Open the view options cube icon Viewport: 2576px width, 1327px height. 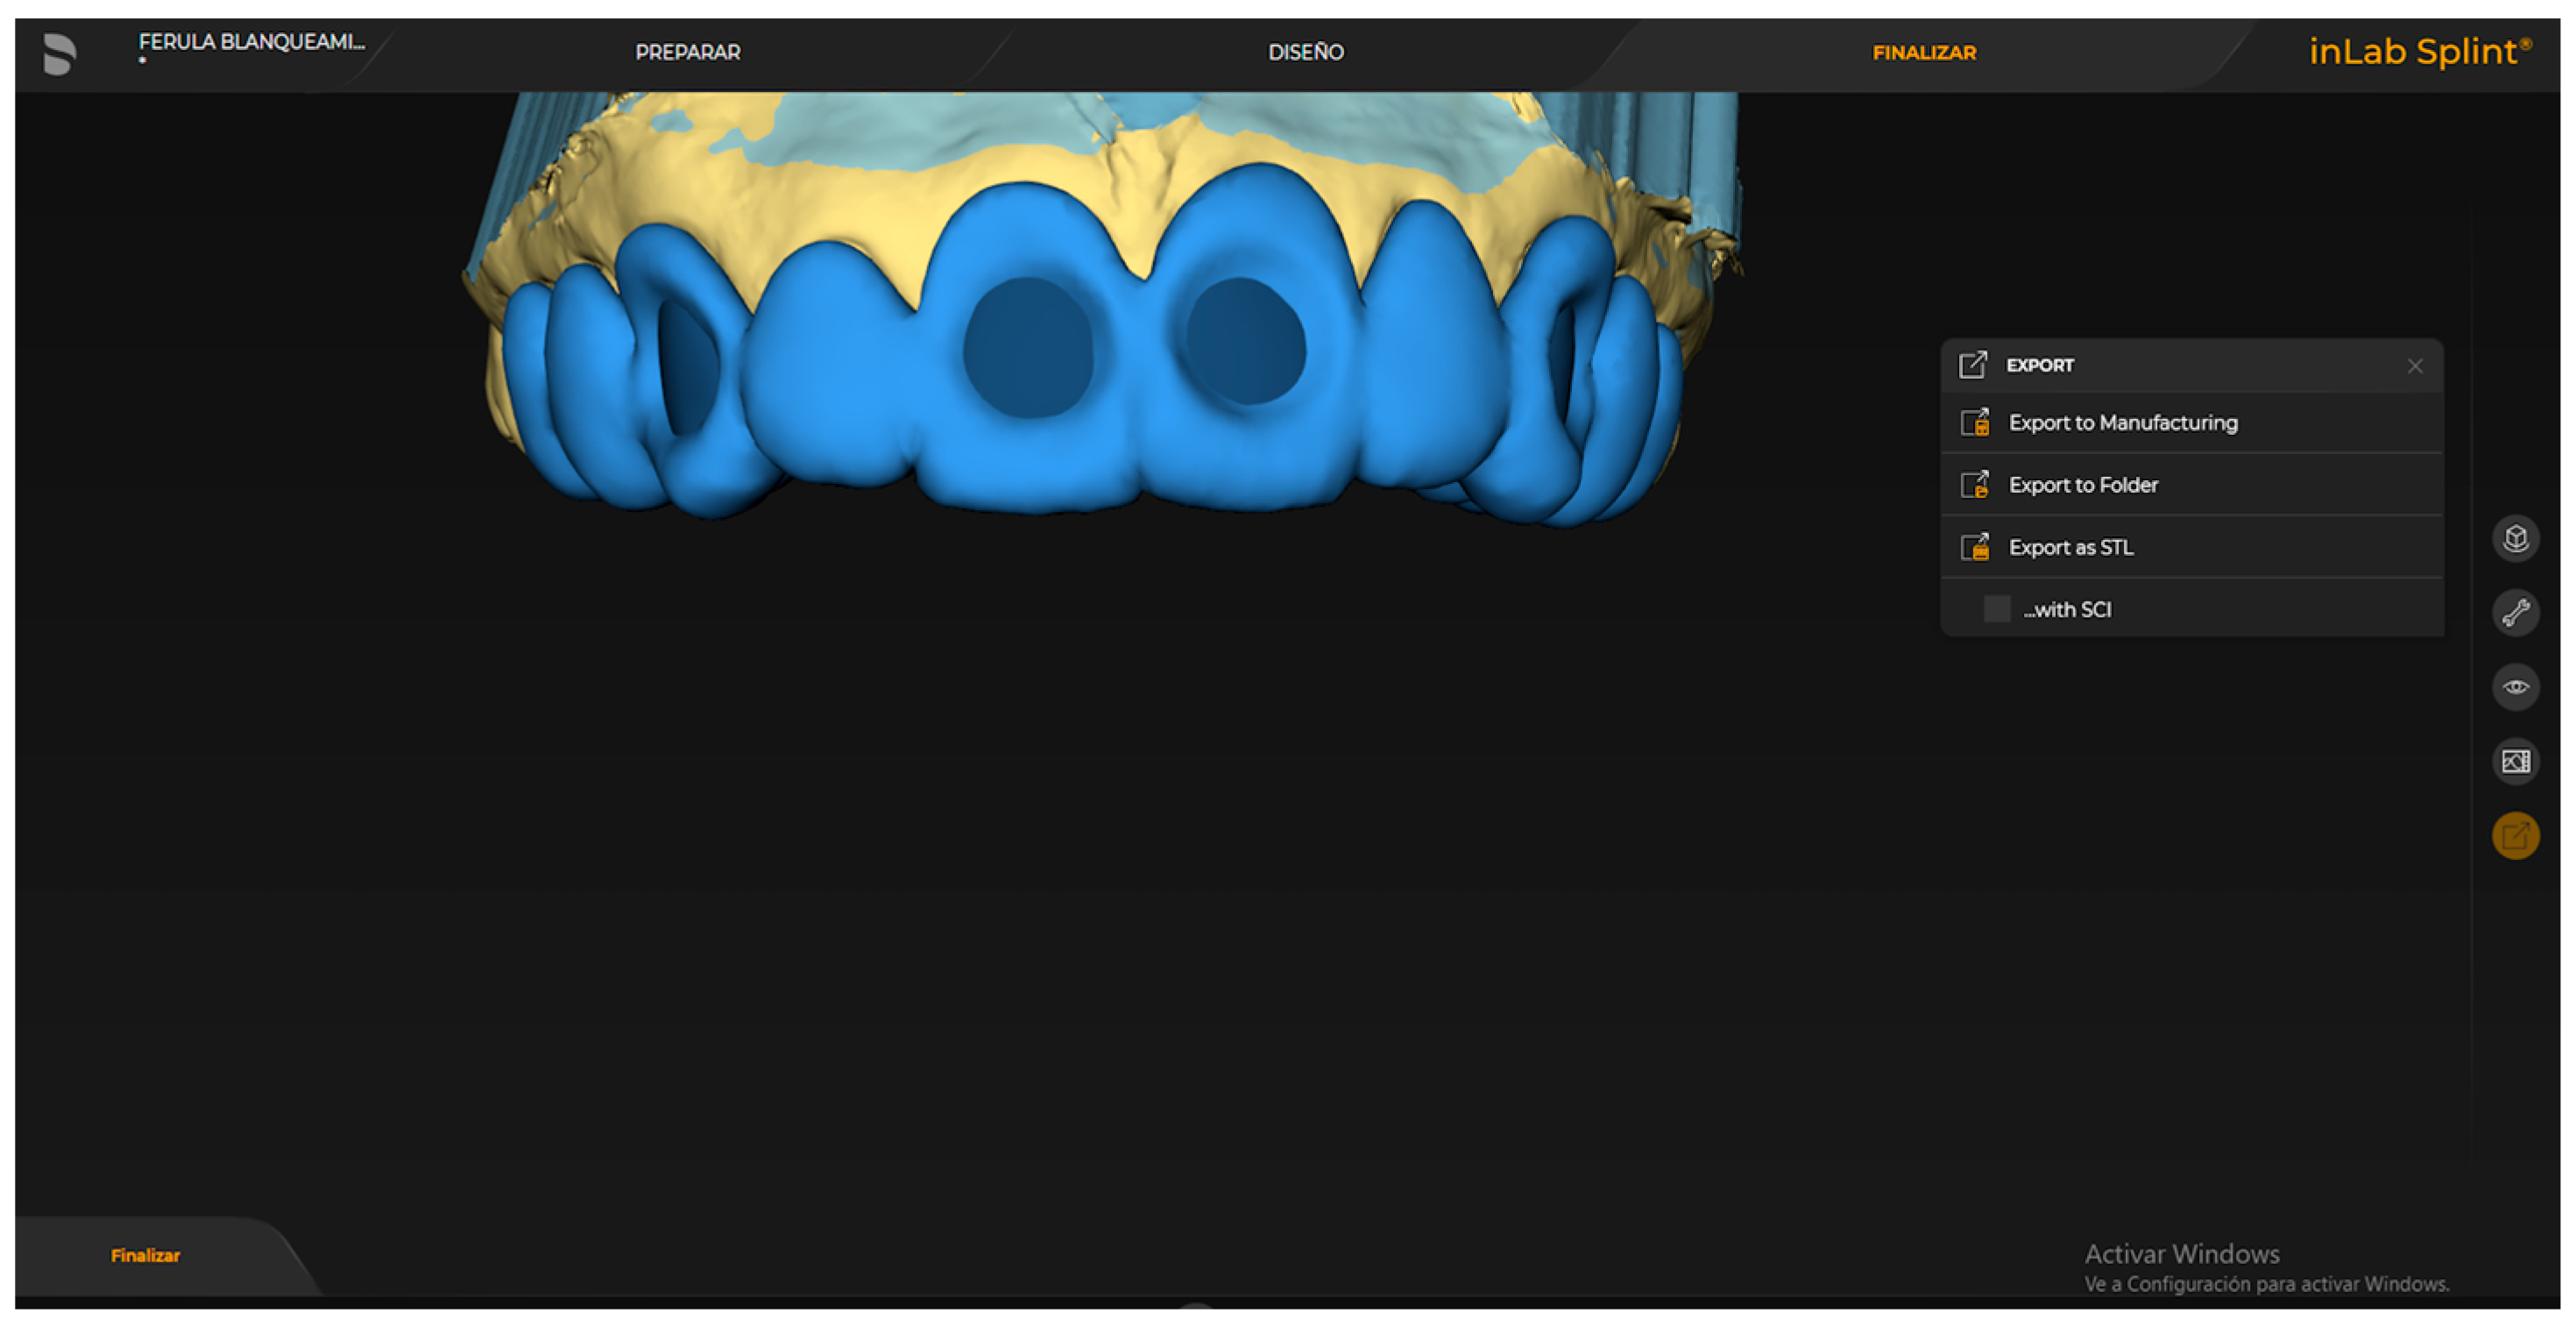pyautogui.click(x=2515, y=537)
